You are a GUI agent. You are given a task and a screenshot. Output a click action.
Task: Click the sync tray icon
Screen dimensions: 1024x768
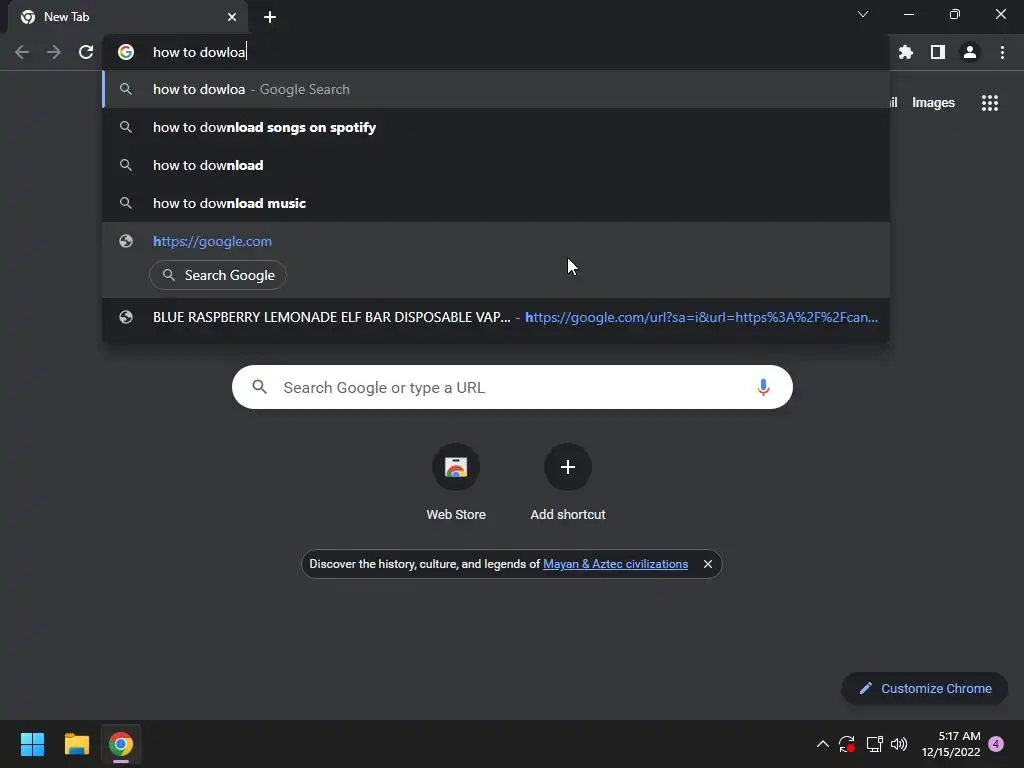[847, 744]
